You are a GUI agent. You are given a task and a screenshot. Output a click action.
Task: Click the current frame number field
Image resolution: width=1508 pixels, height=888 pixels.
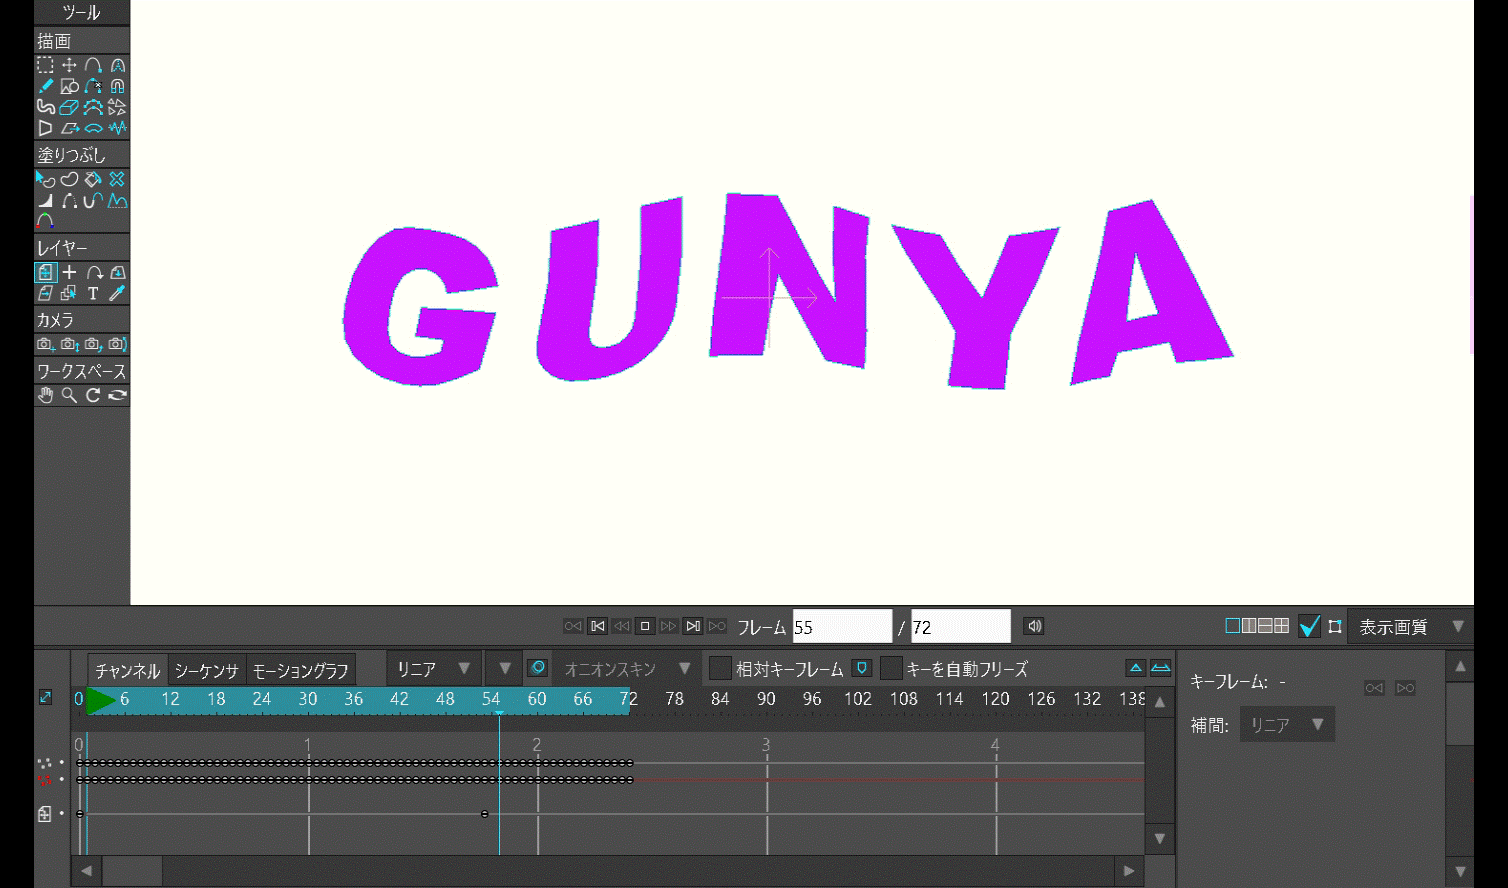841,627
